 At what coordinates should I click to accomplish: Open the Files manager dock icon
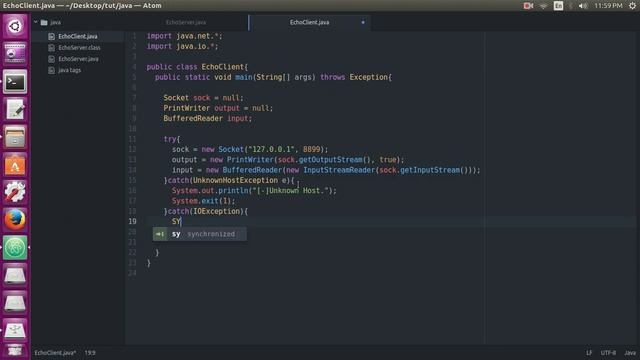(x=15, y=137)
